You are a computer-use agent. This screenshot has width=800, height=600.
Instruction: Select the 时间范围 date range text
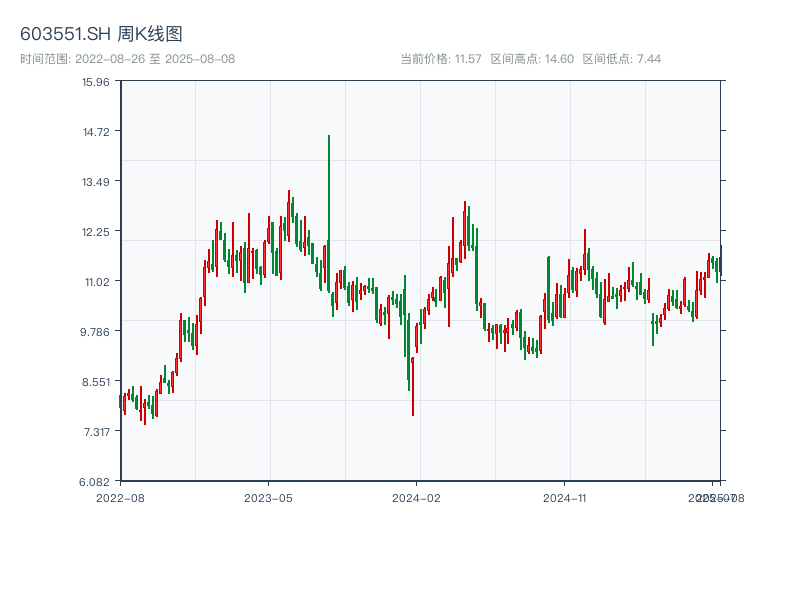pyautogui.click(x=127, y=59)
